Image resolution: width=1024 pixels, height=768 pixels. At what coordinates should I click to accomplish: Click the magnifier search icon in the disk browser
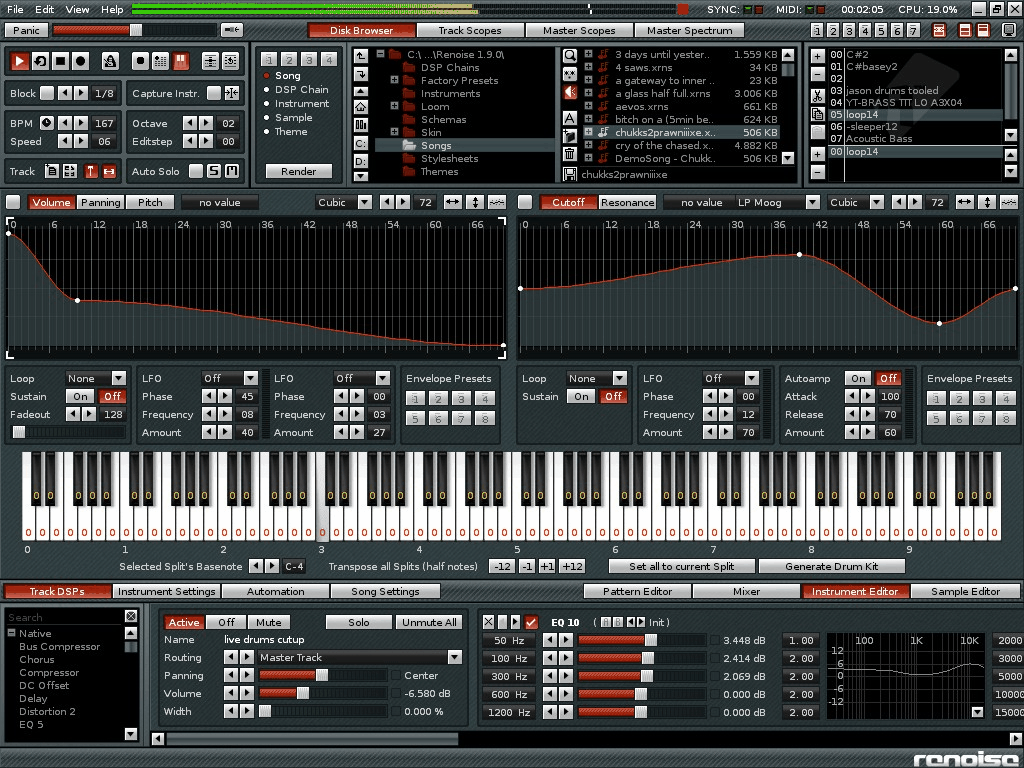tap(569, 56)
